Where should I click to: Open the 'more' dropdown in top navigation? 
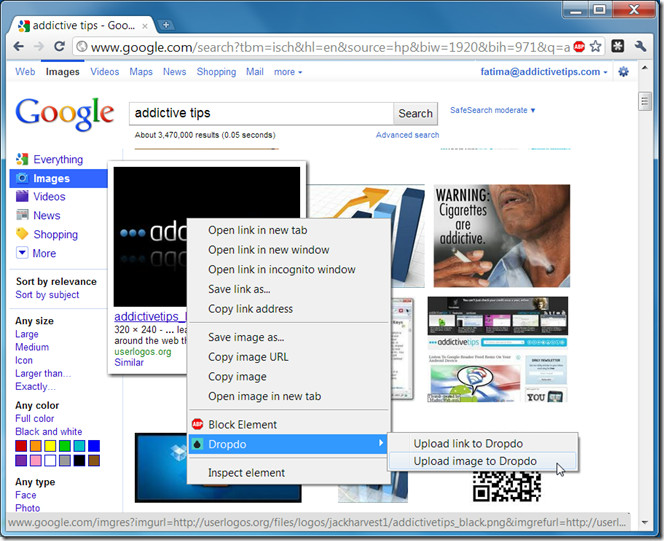288,72
